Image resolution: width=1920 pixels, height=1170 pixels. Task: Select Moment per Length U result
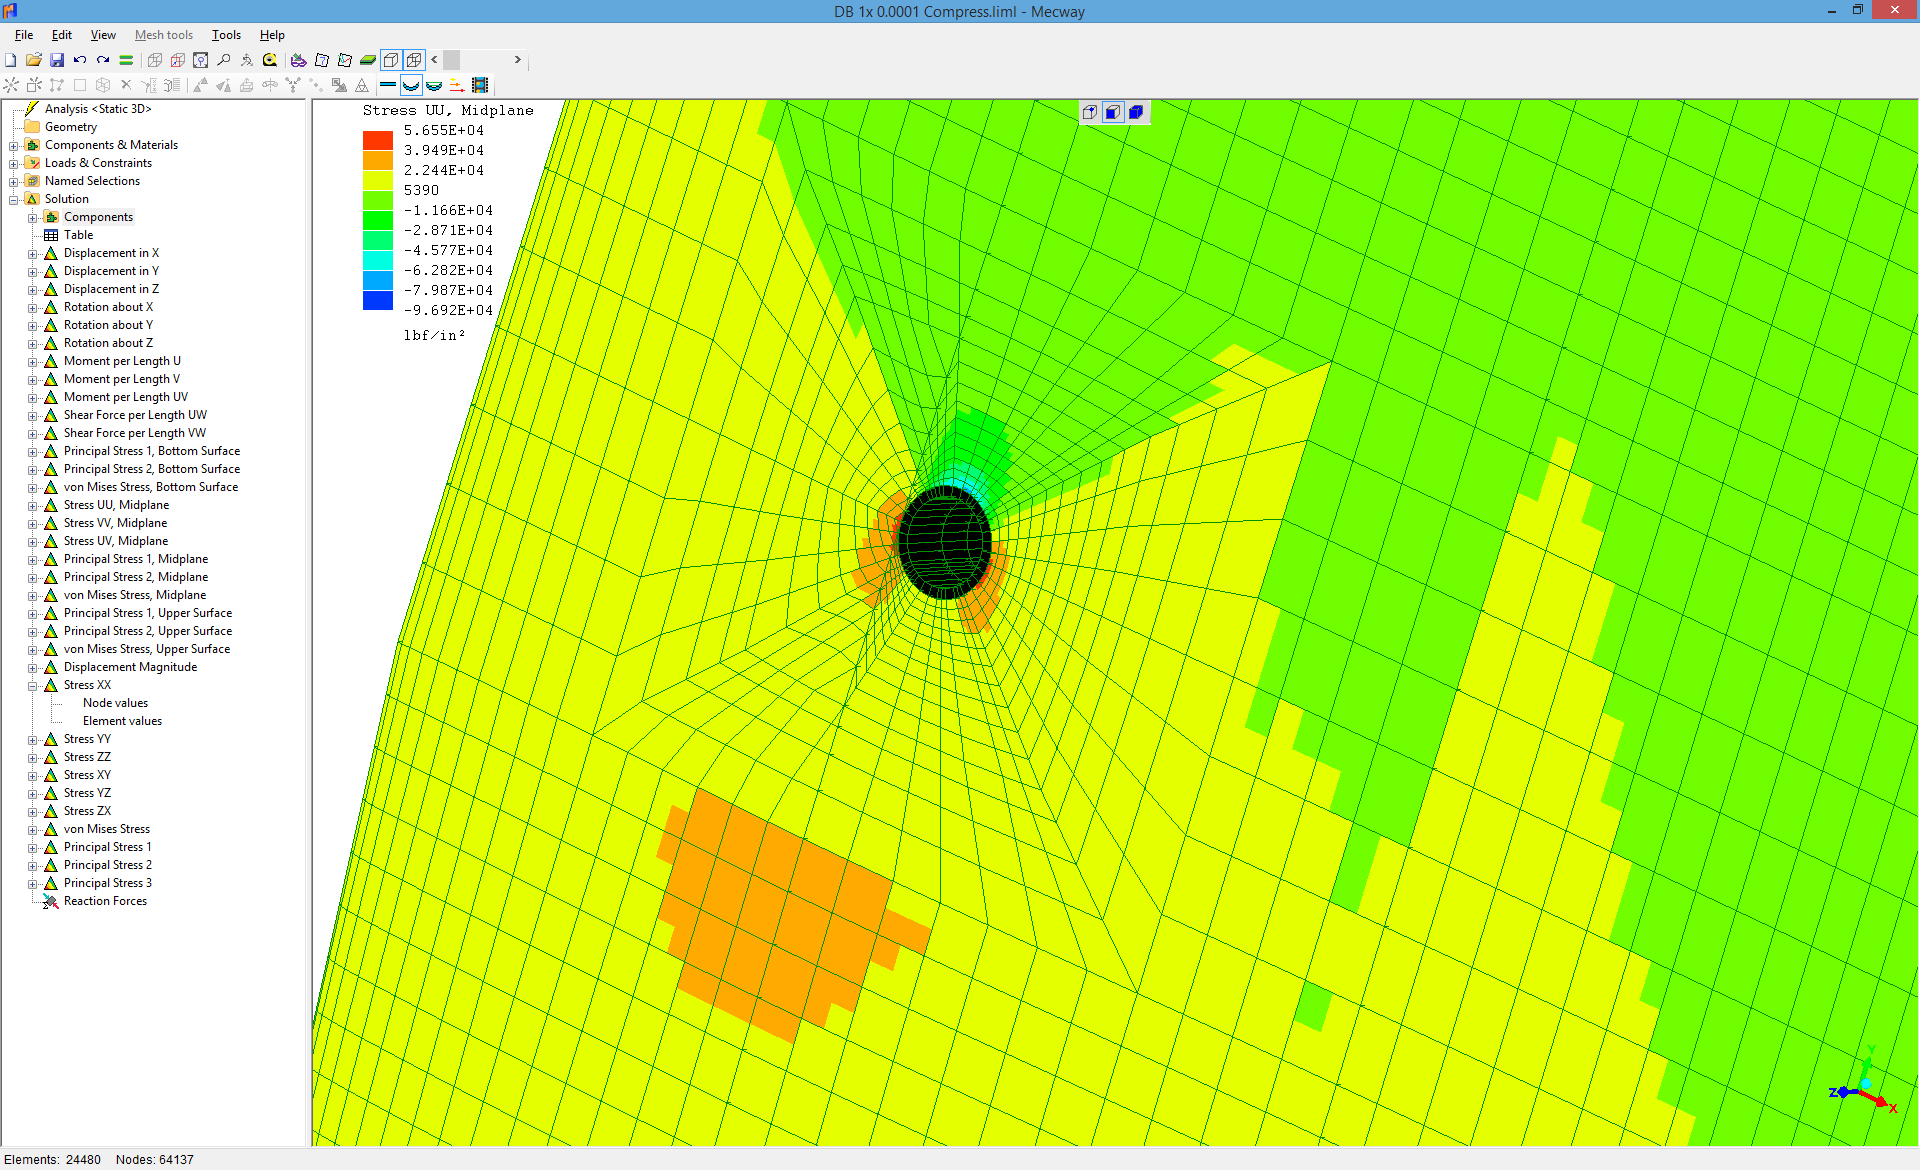click(x=122, y=361)
